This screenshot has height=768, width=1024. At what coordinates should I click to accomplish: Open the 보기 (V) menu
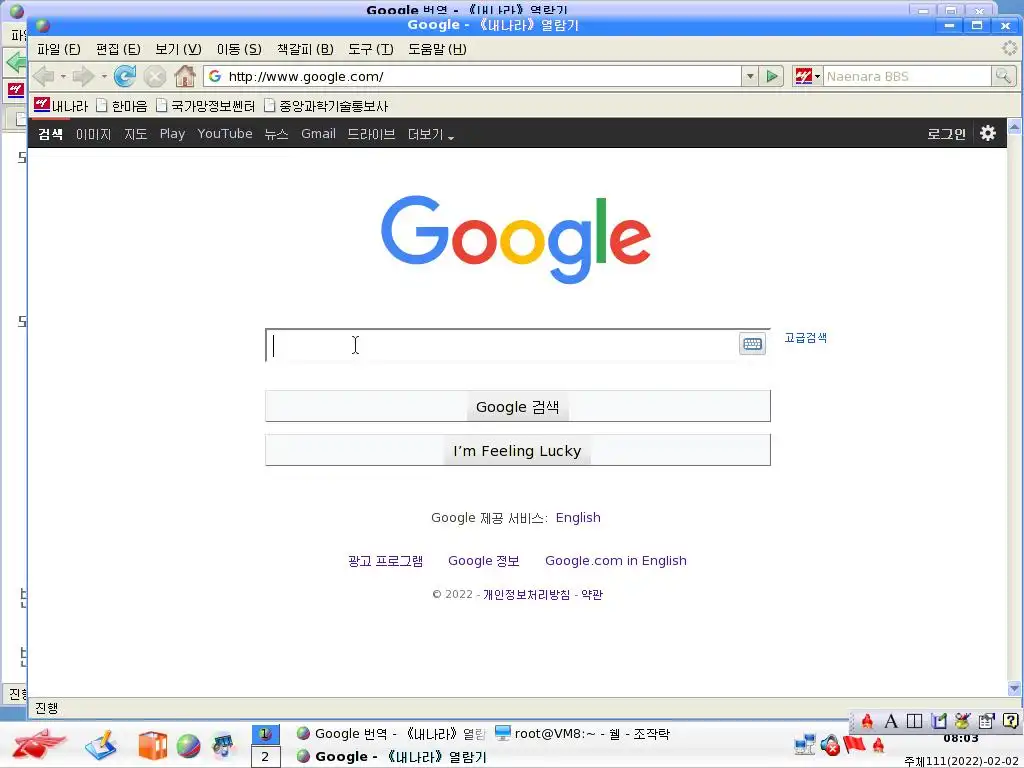tap(178, 49)
